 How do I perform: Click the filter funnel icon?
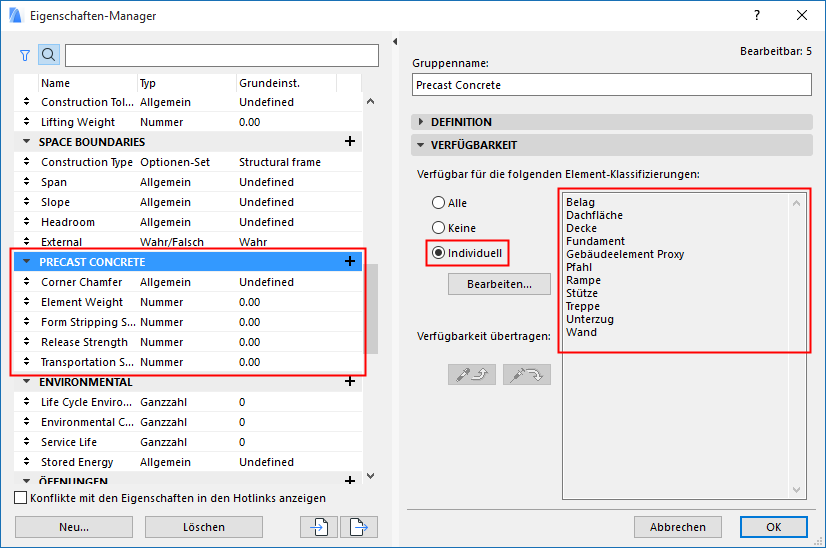[x=25, y=55]
